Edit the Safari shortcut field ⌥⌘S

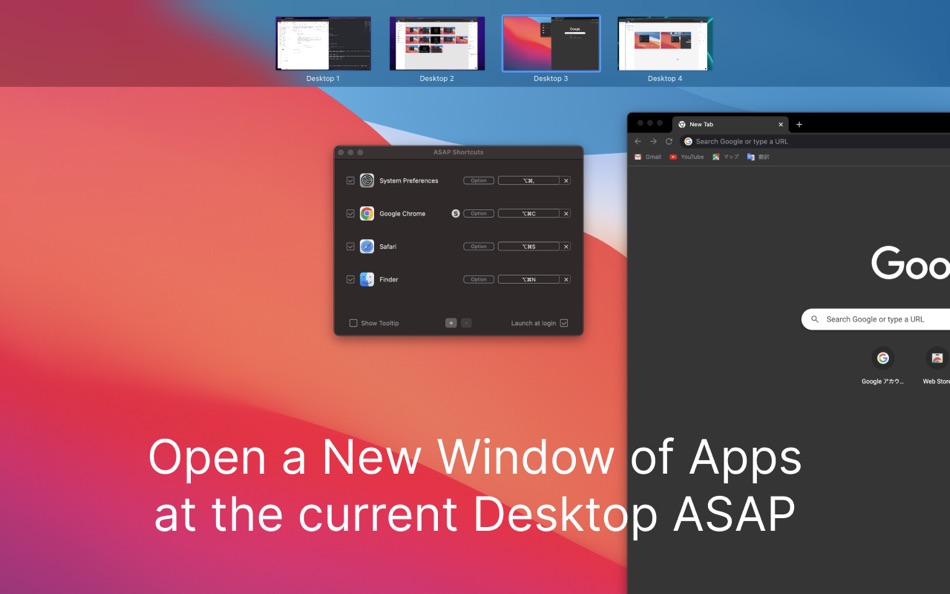[x=529, y=246]
